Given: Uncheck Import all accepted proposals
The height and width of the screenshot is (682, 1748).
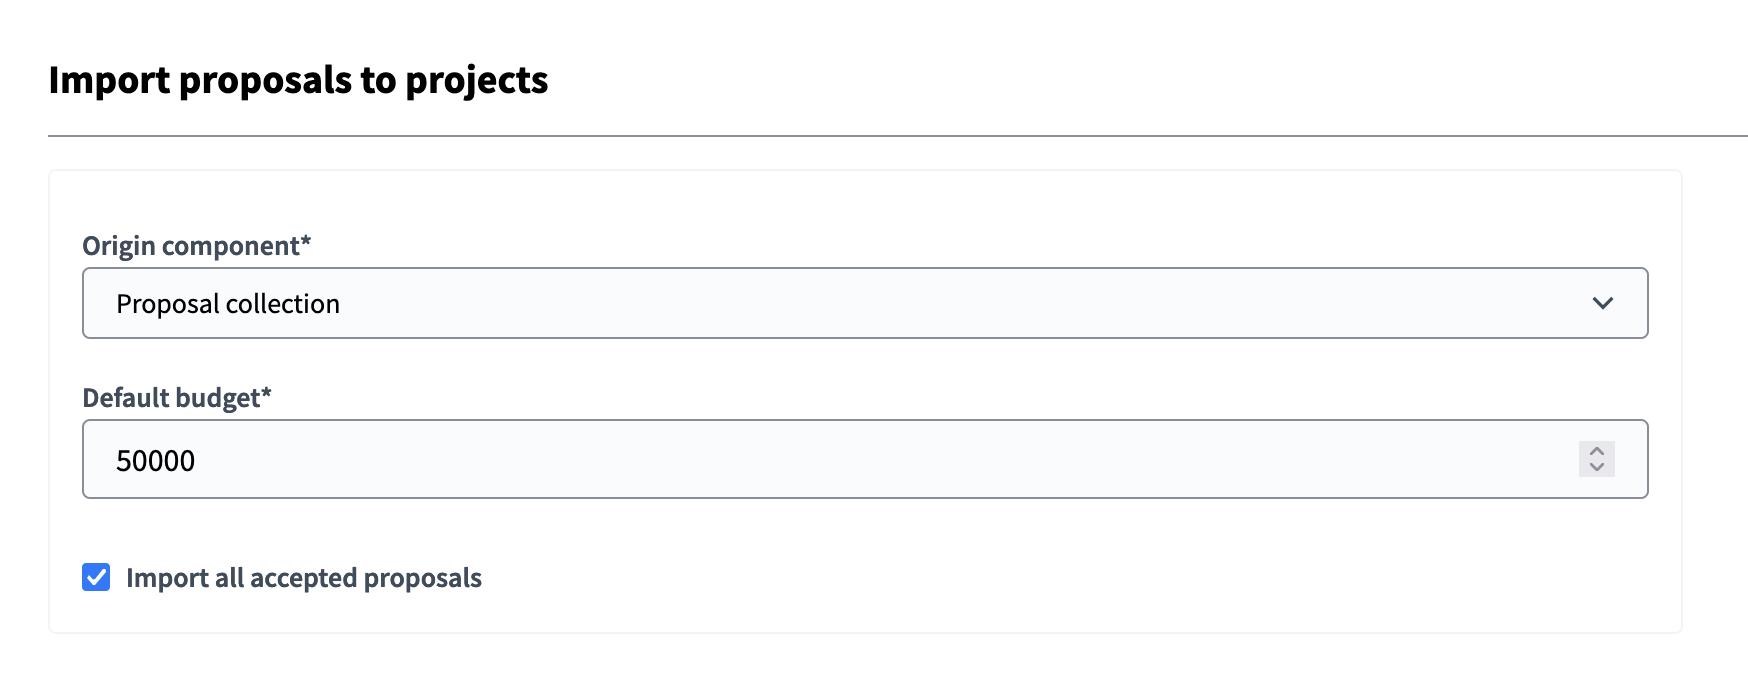Looking at the screenshot, I should [x=96, y=577].
